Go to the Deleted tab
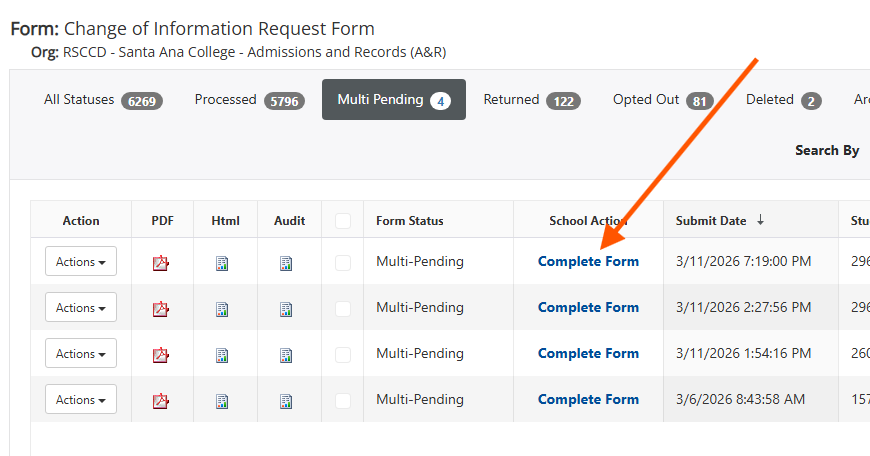Image resolution: width=870 pixels, height=456 pixels. (x=783, y=100)
